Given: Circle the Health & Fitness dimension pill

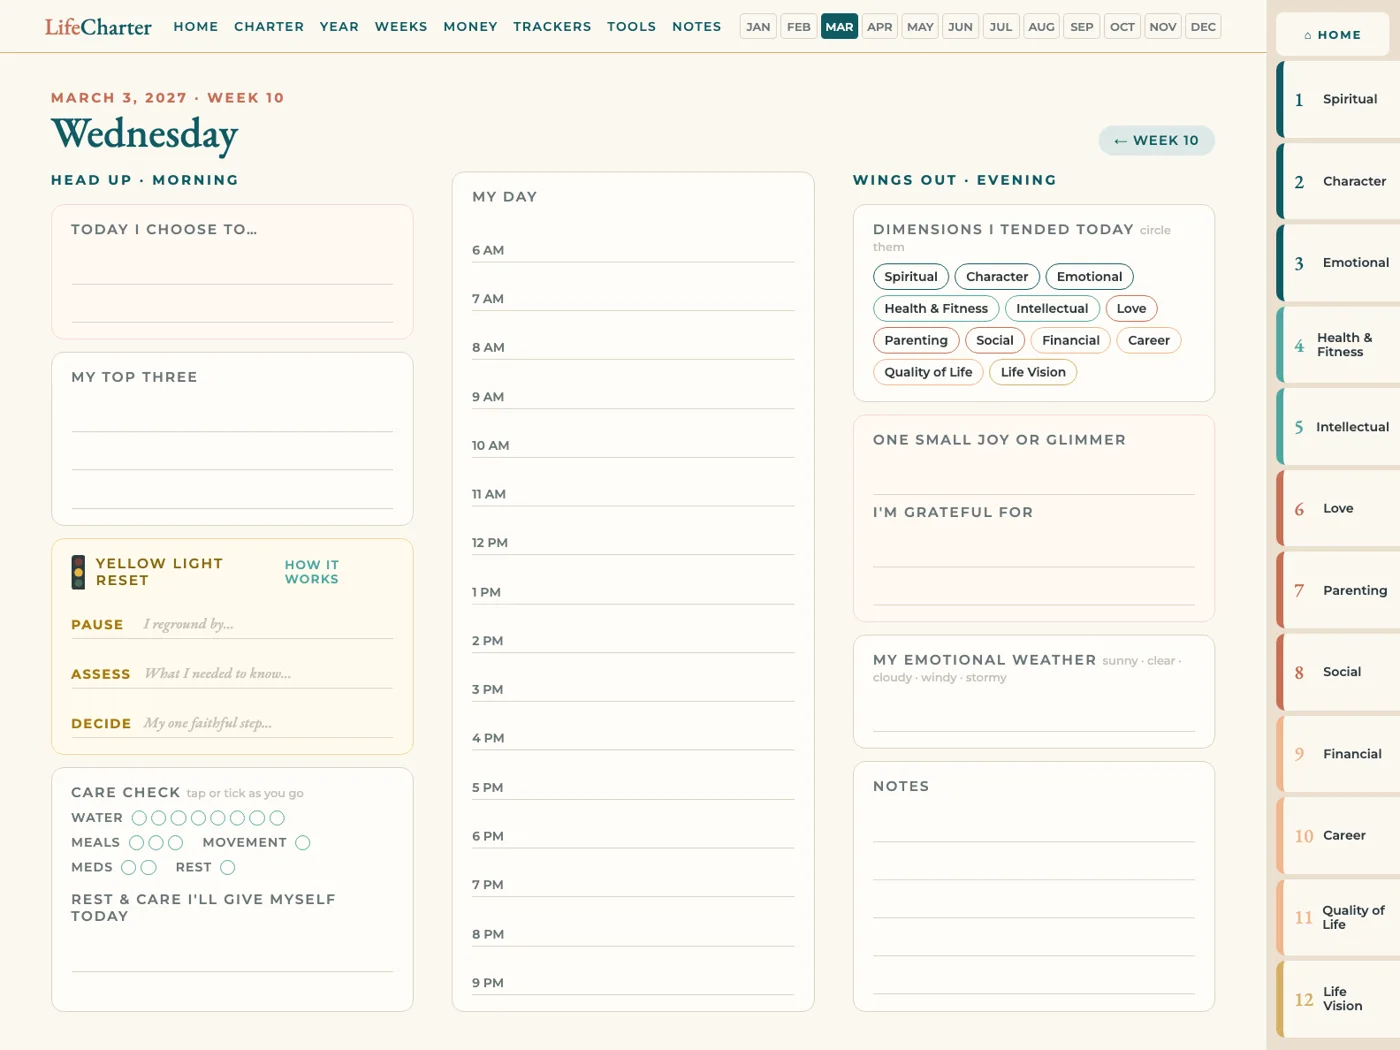Looking at the screenshot, I should coord(936,309).
